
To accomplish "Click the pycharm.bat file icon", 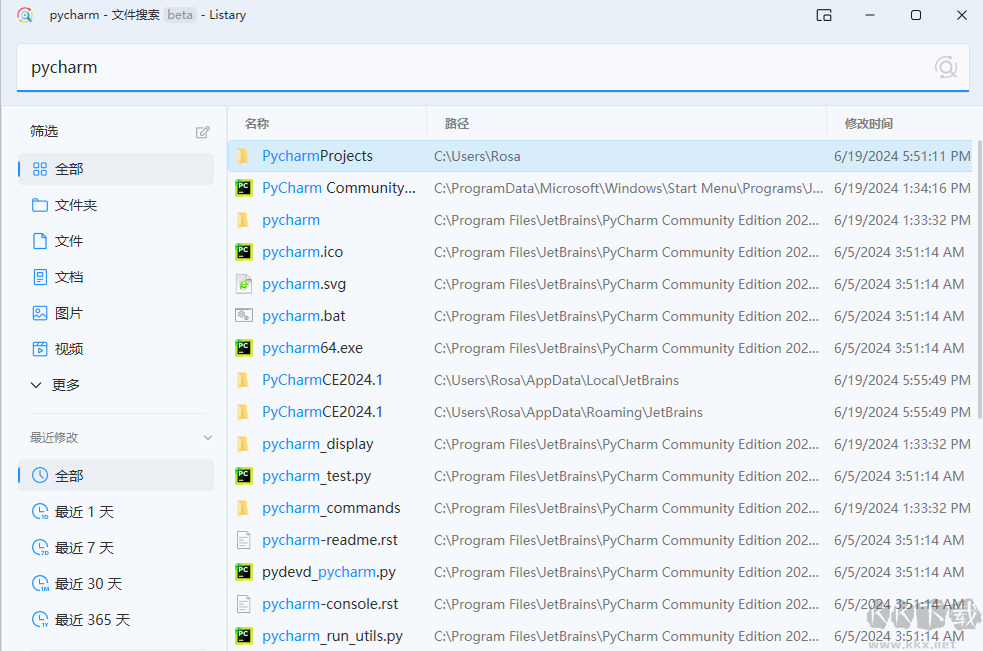I will [243, 315].
